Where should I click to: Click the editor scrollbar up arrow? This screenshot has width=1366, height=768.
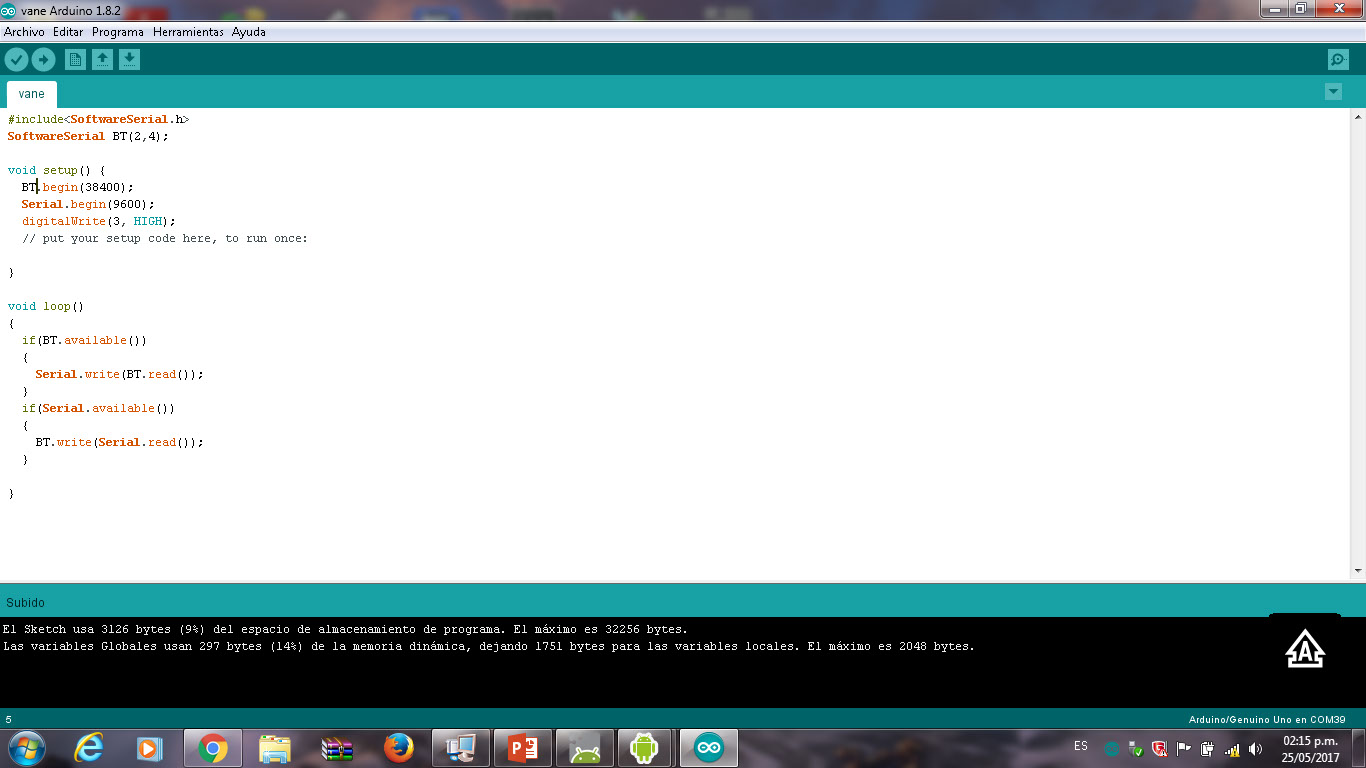1358,117
